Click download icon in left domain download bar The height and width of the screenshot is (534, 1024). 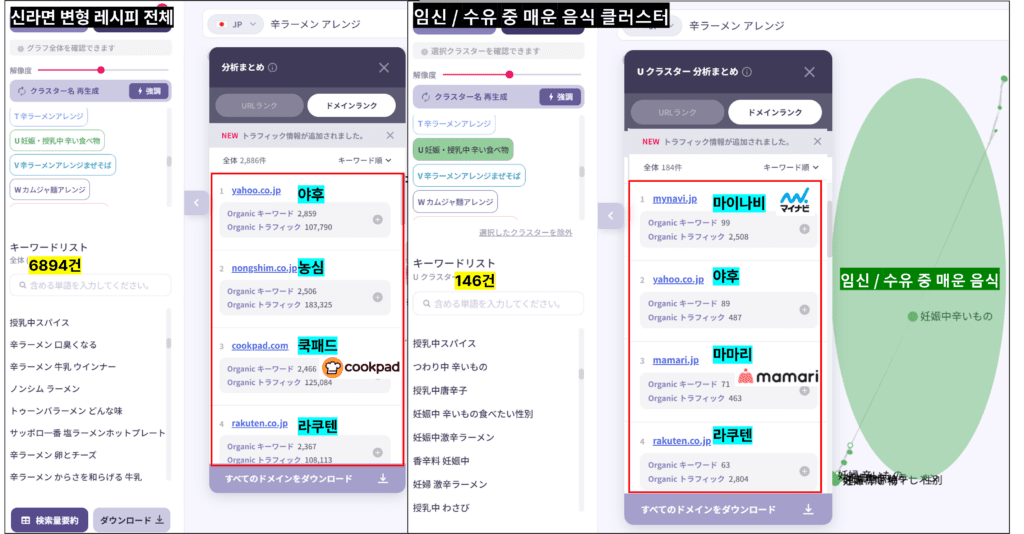click(x=383, y=479)
